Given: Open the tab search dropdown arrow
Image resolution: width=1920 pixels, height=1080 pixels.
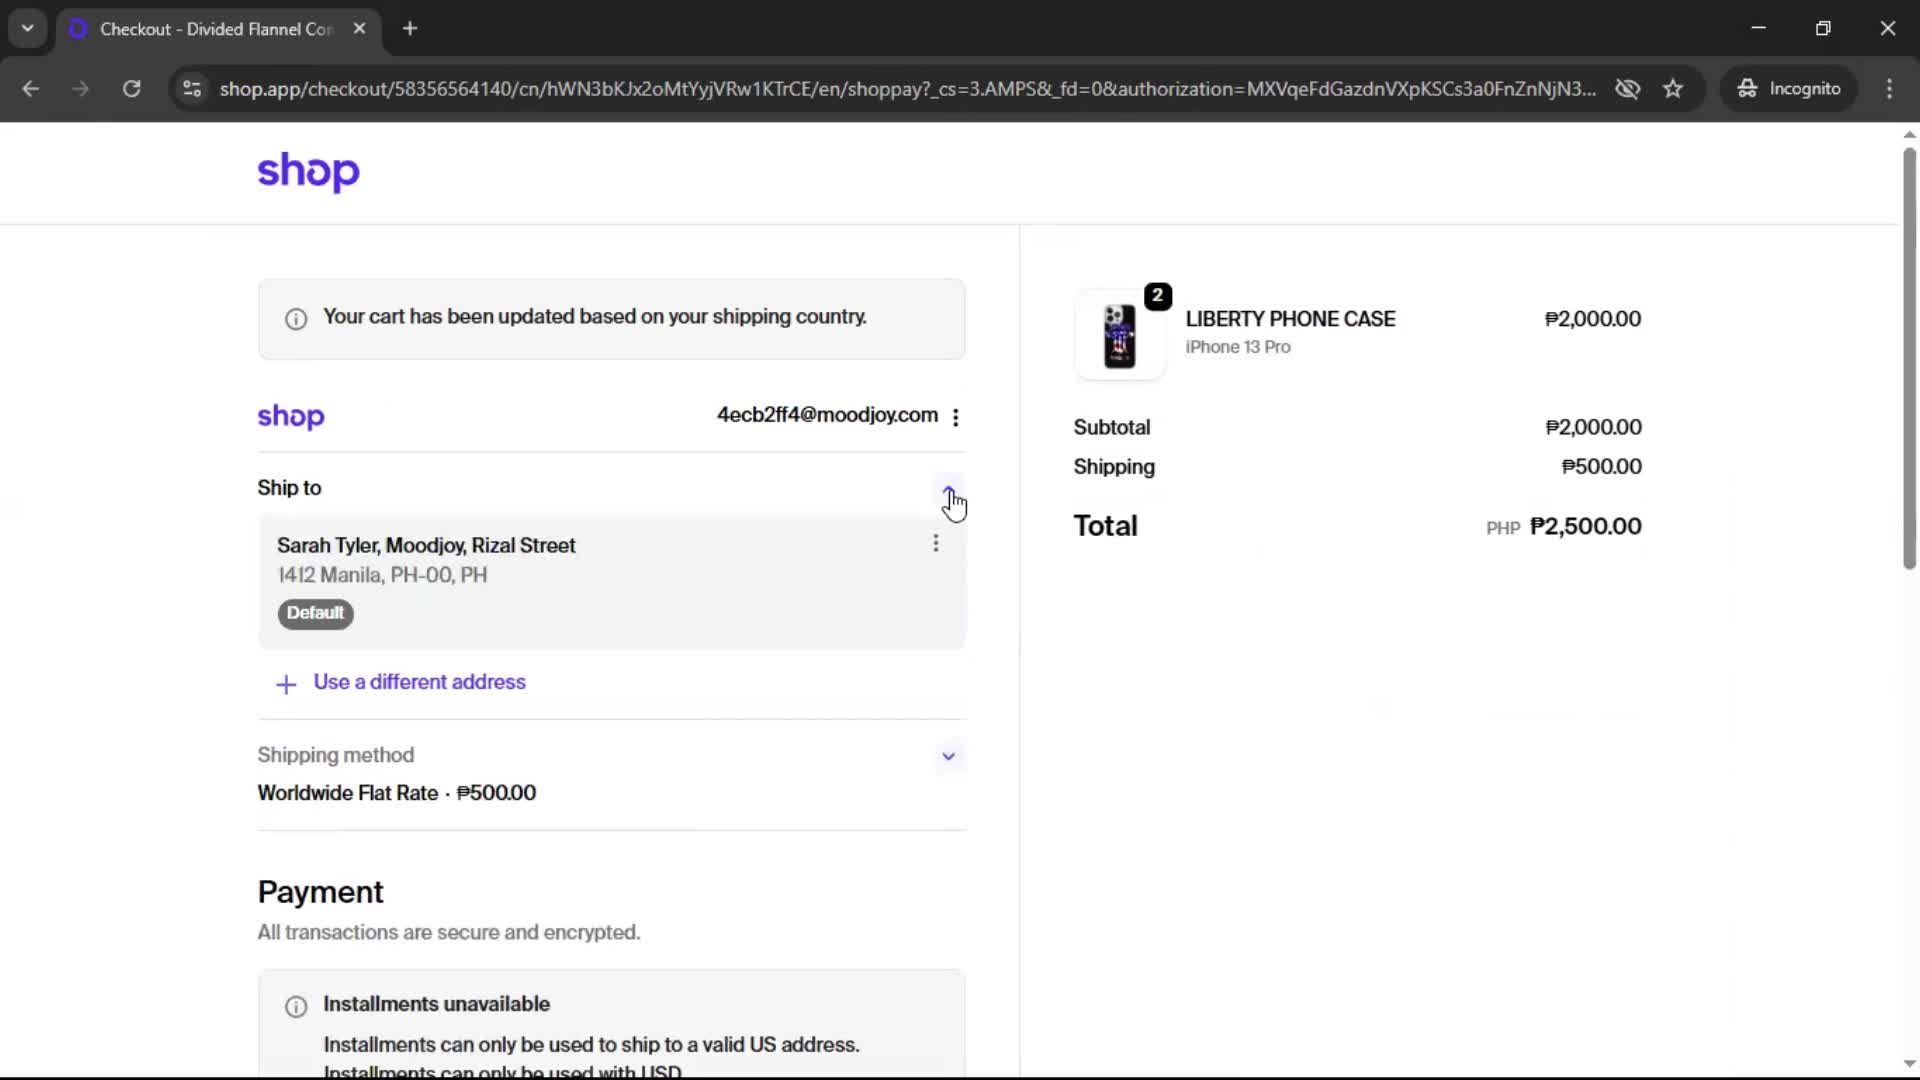Looking at the screenshot, I should point(28,28).
